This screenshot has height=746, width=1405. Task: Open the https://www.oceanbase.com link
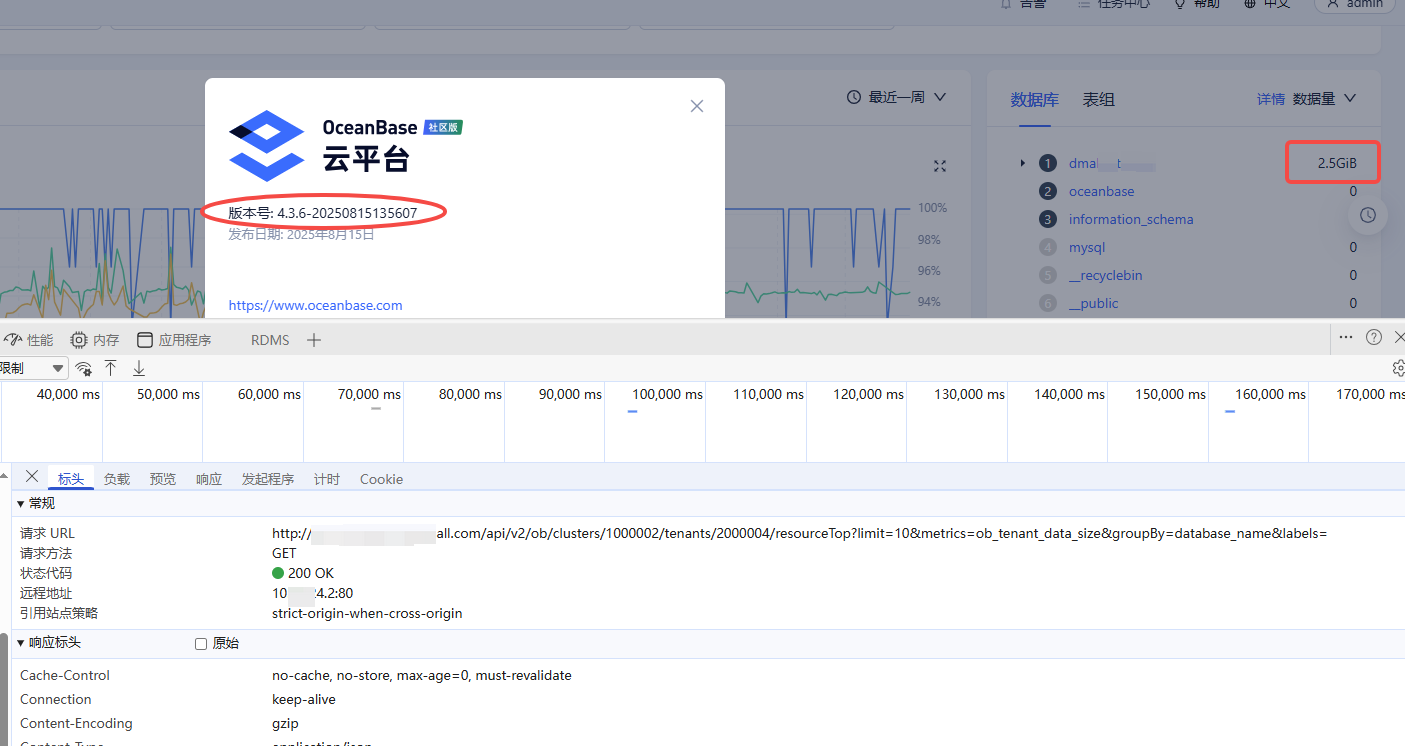pos(315,305)
